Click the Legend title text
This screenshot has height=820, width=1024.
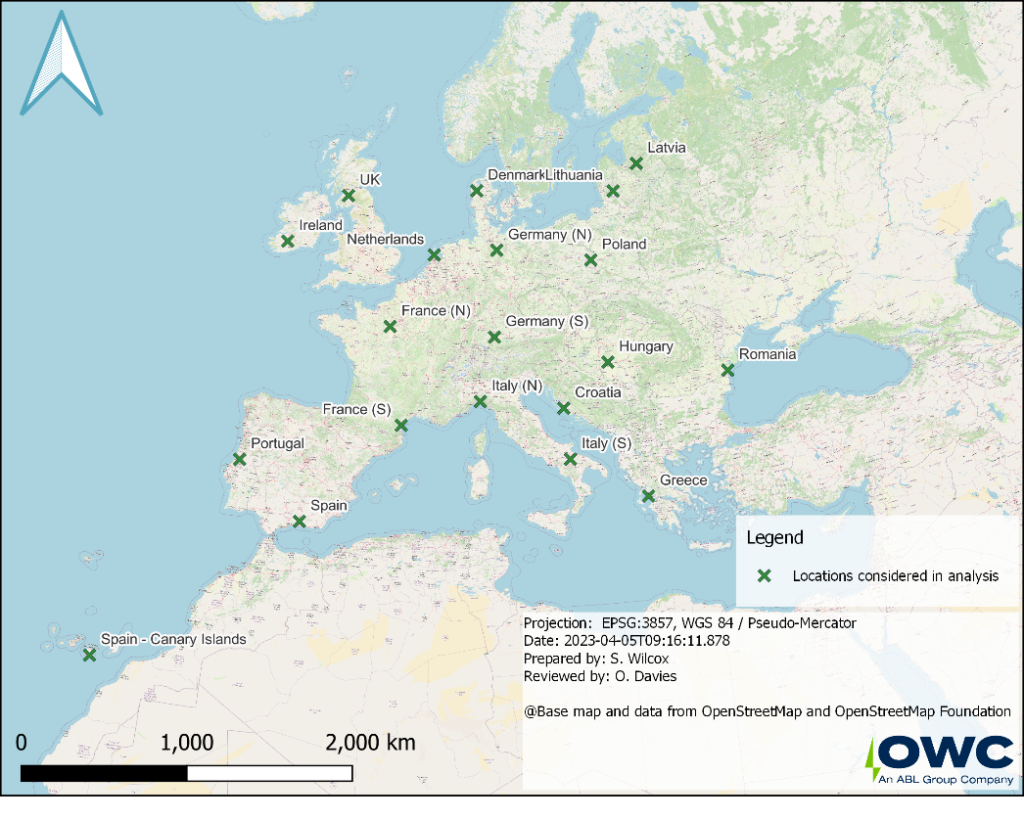[x=775, y=538]
